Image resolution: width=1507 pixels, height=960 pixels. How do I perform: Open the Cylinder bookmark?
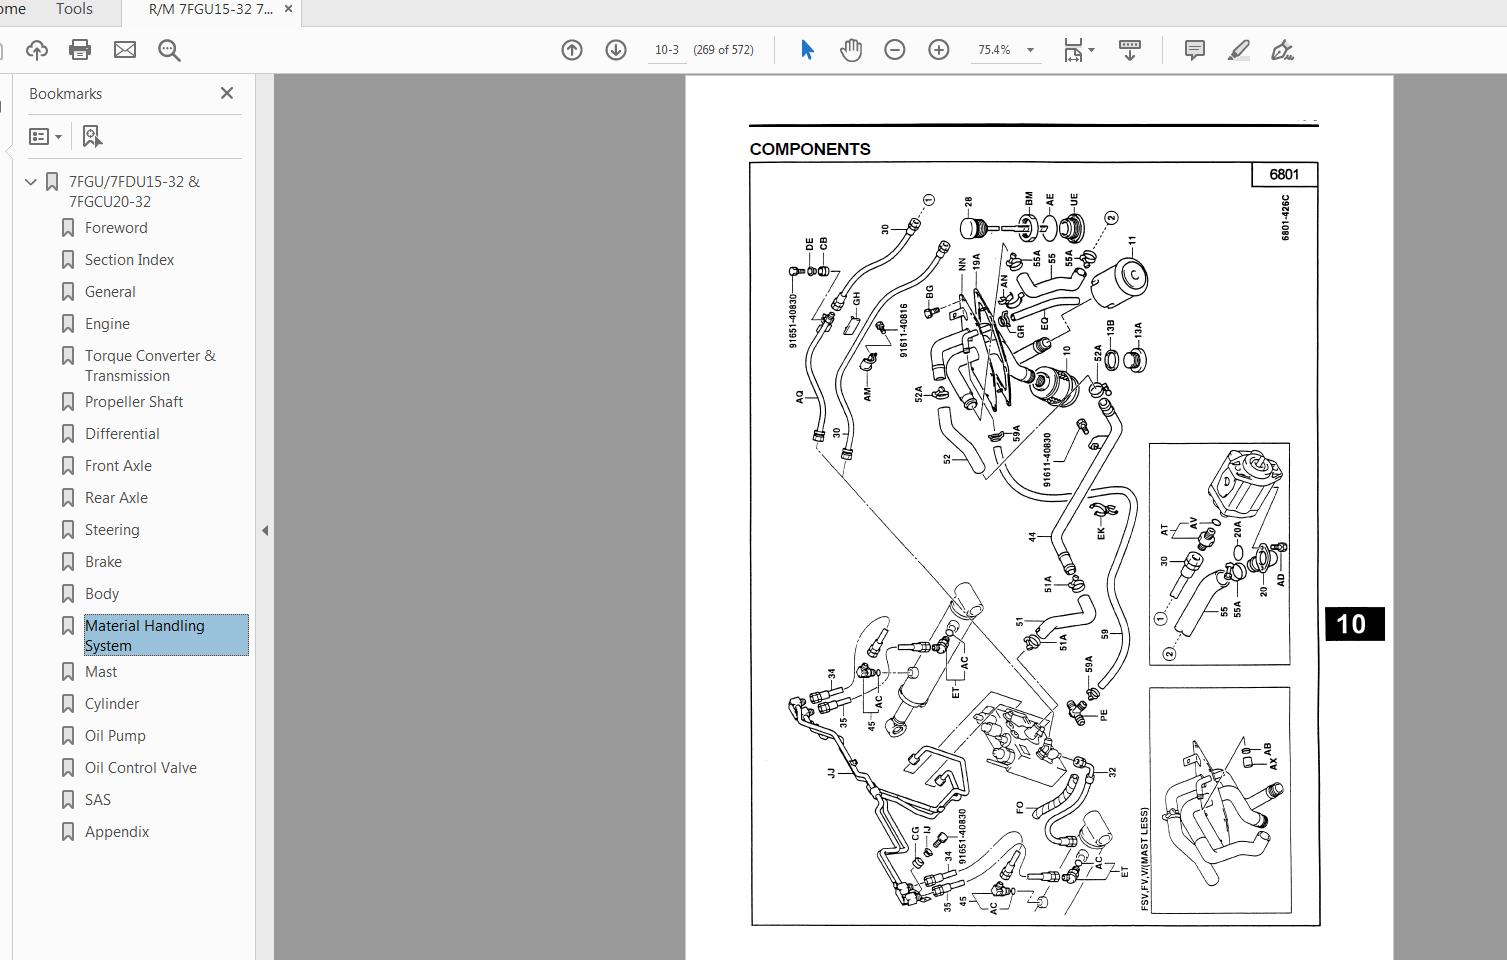point(112,704)
